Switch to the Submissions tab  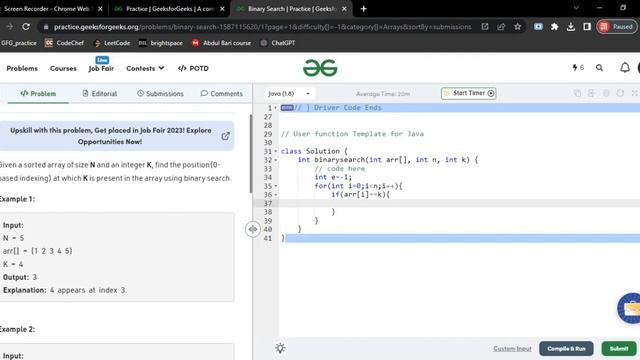click(x=160, y=93)
